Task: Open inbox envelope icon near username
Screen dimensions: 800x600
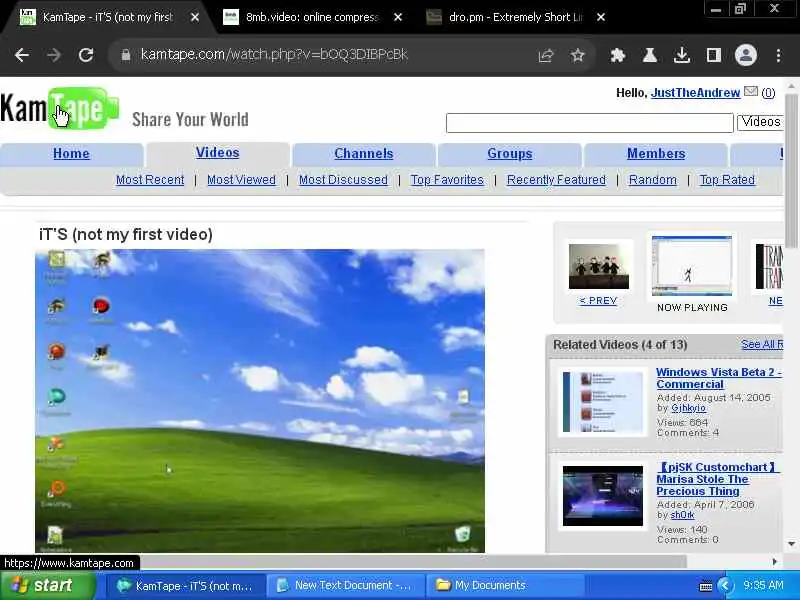Action: pyautogui.click(x=751, y=91)
